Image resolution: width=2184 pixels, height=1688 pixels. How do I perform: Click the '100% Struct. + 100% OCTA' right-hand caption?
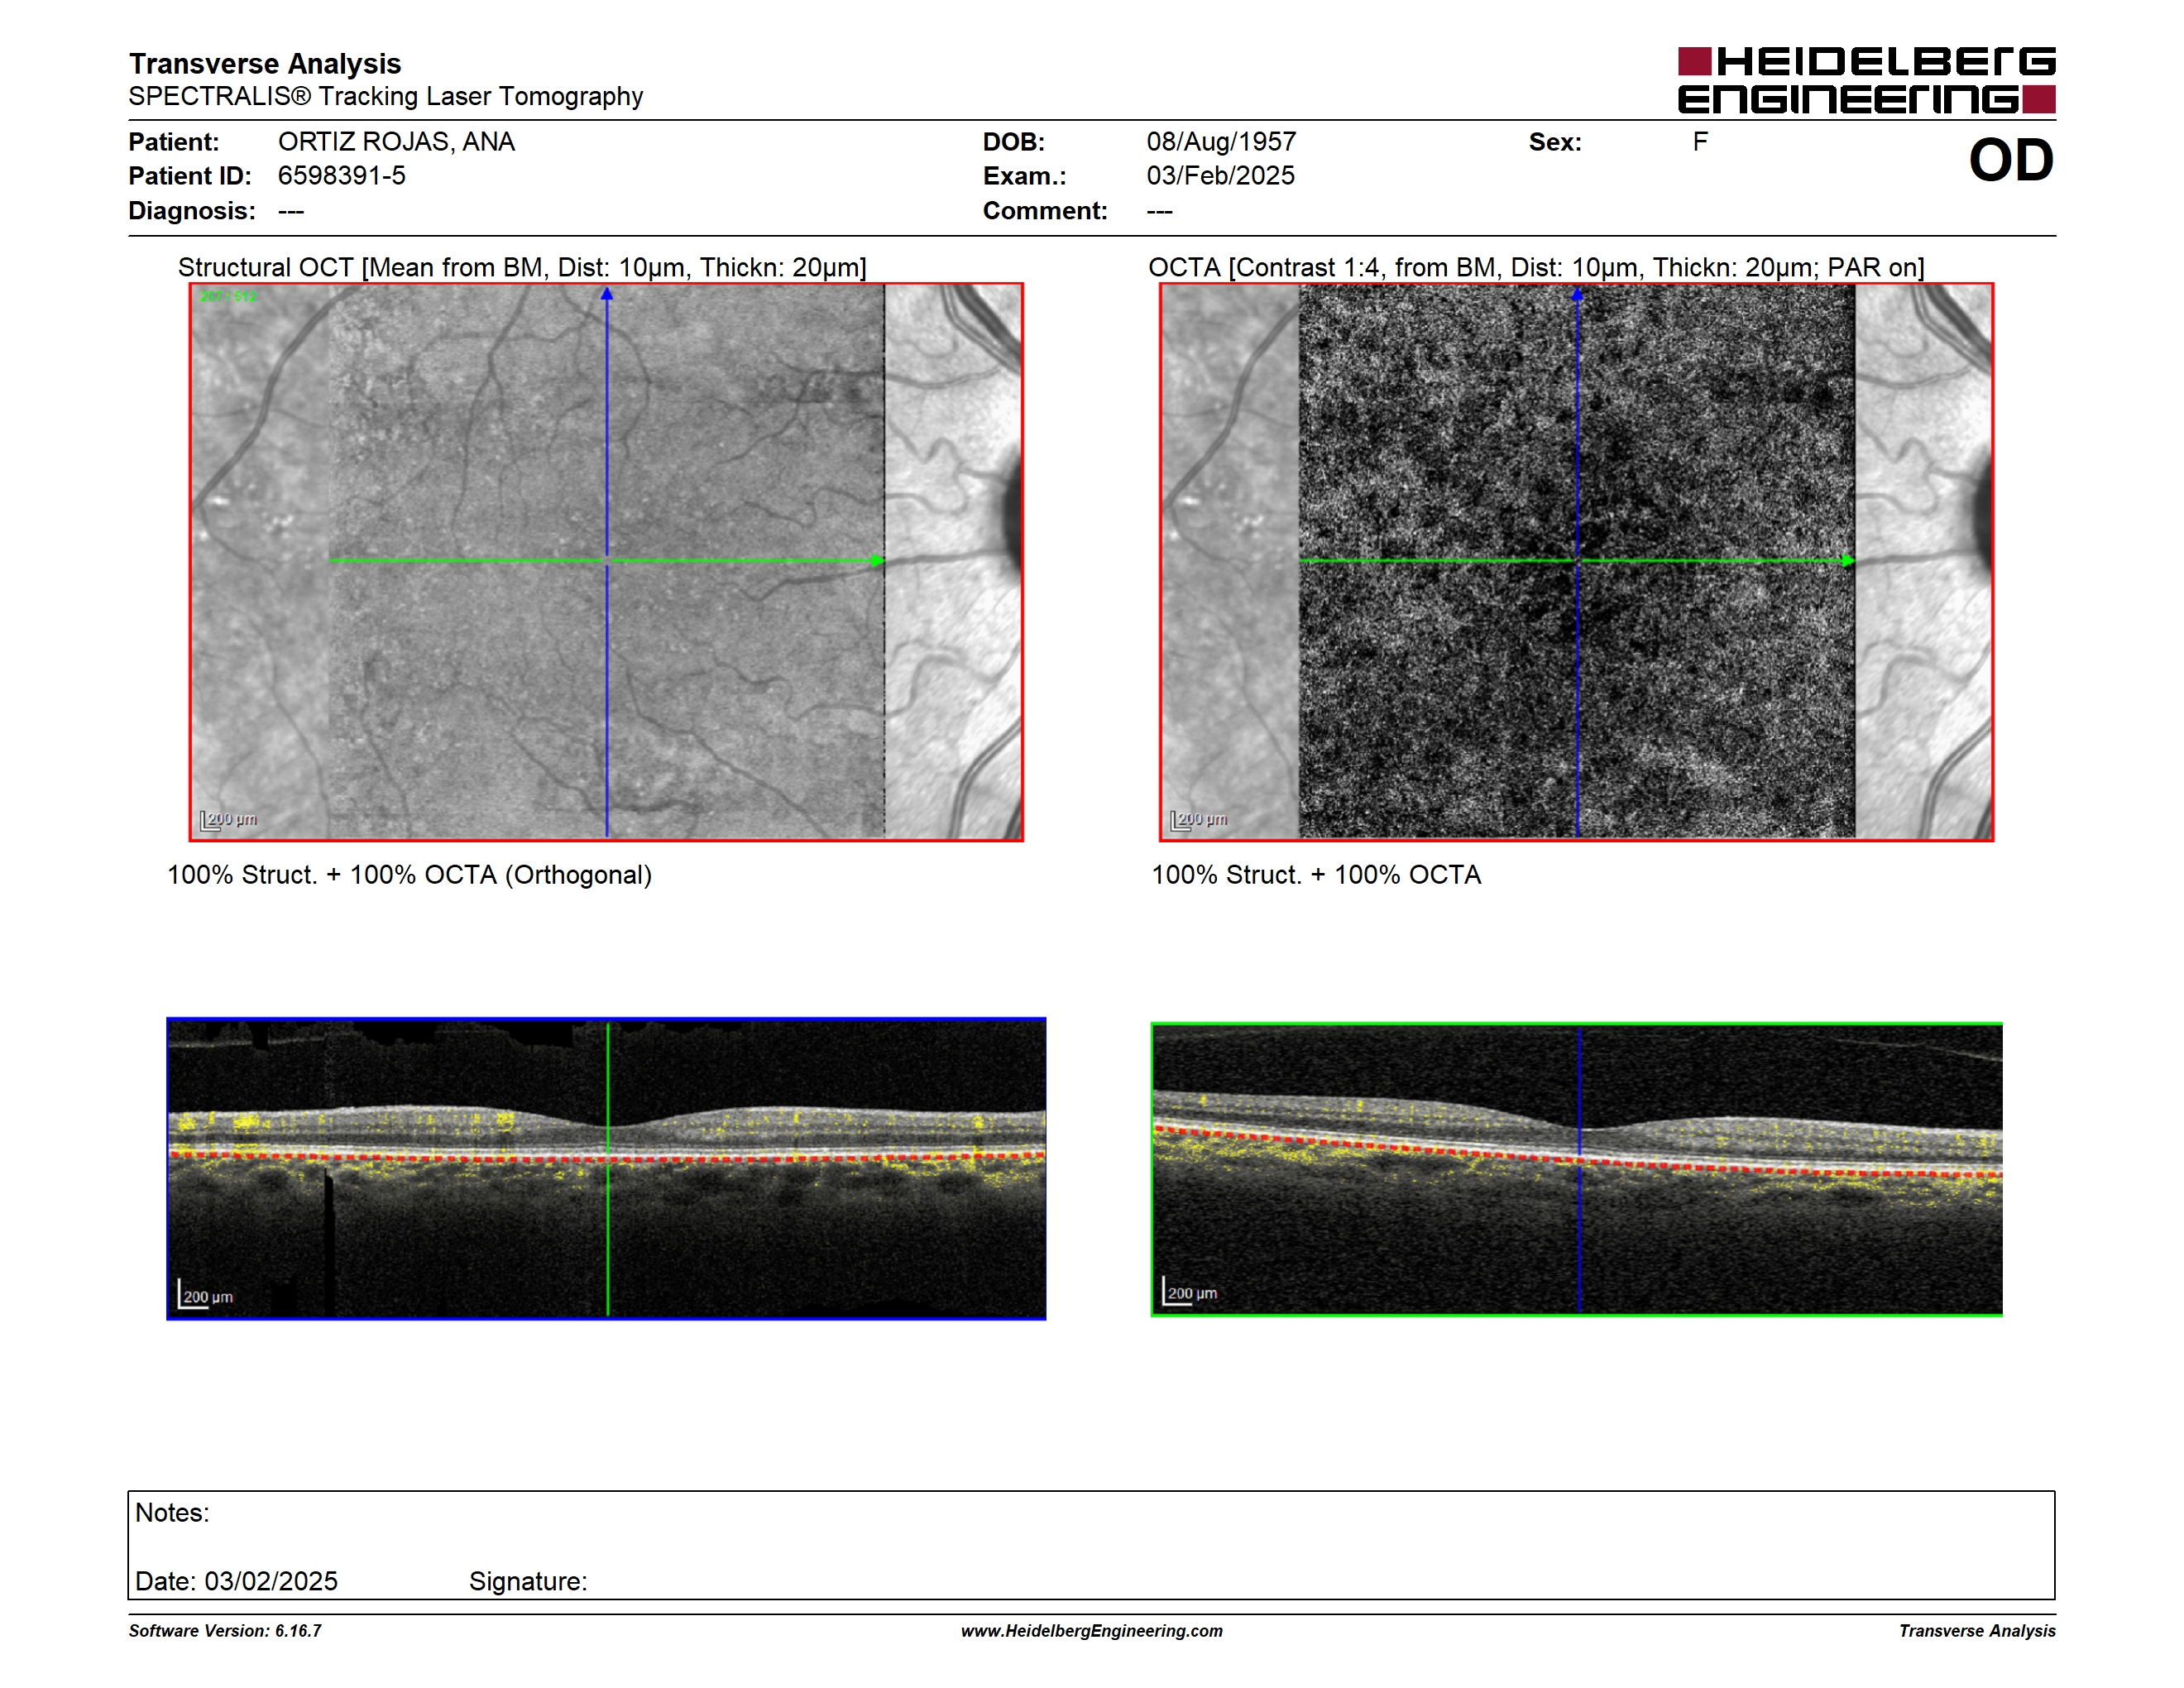pos(1316,875)
